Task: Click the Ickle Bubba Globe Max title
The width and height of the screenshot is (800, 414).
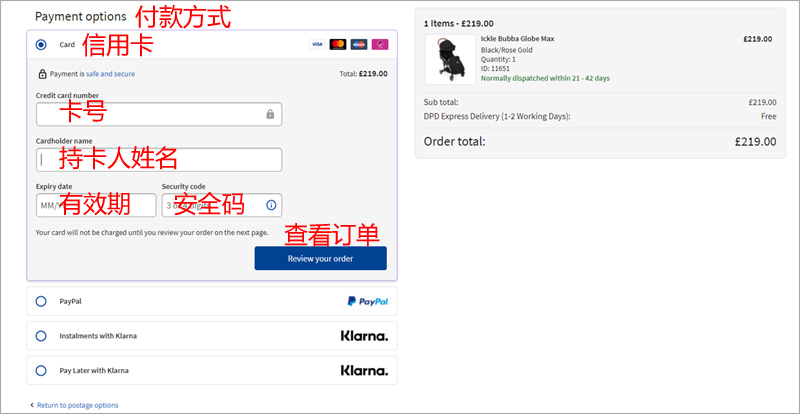Action: [x=517, y=39]
